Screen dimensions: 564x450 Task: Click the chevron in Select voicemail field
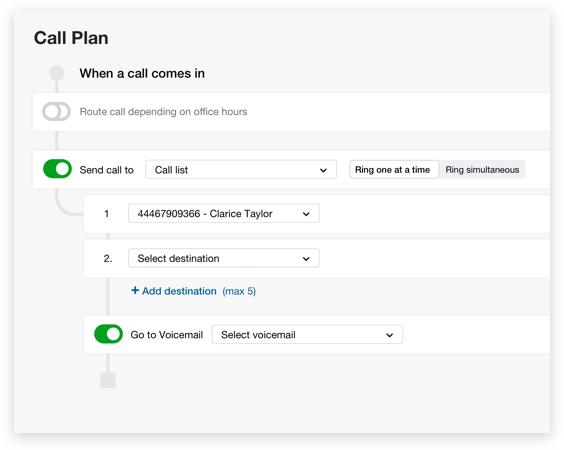pyautogui.click(x=390, y=335)
